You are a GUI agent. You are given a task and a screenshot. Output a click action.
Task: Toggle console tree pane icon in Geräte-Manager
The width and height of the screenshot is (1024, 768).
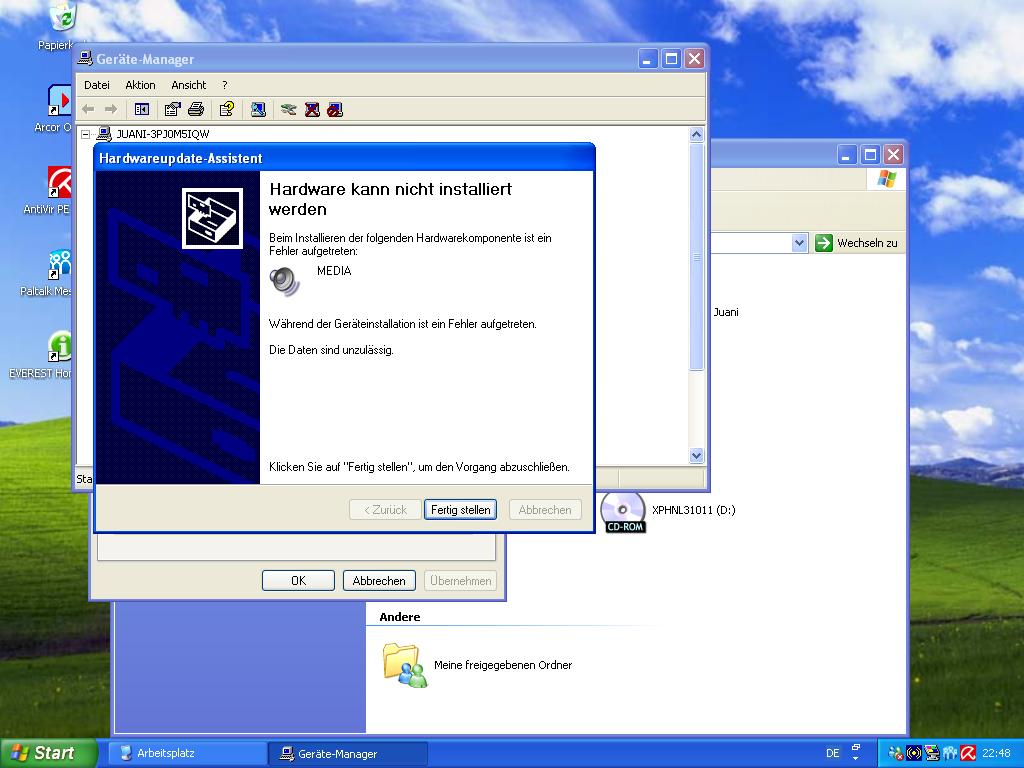coord(142,109)
